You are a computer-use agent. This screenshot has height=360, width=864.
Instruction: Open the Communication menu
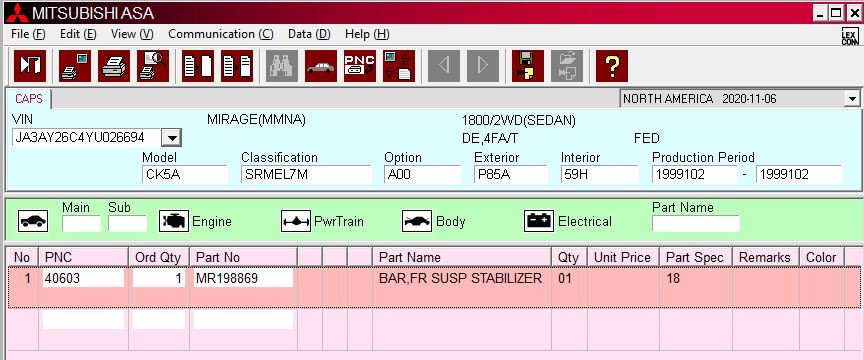[220, 34]
